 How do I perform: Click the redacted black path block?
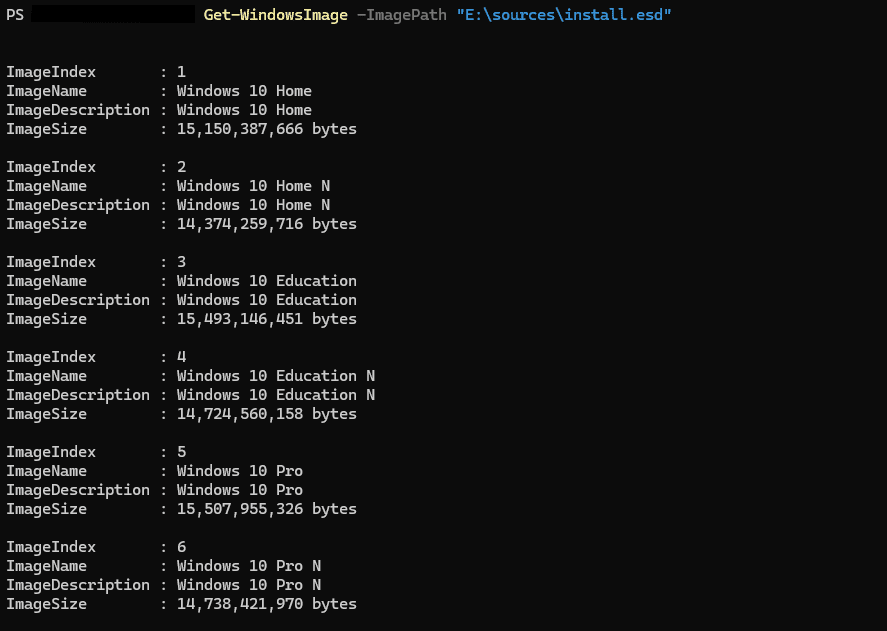[113, 15]
